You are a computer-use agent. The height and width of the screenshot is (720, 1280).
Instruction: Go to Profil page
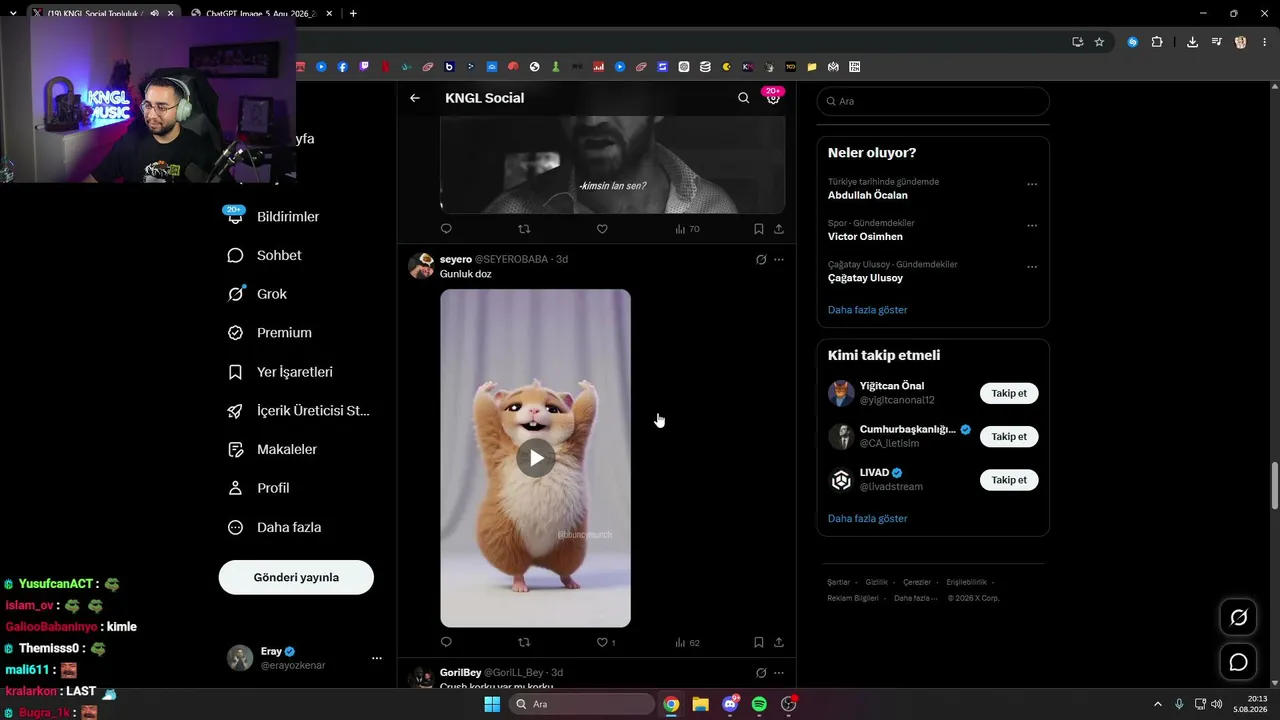click(x=259, y=488)
